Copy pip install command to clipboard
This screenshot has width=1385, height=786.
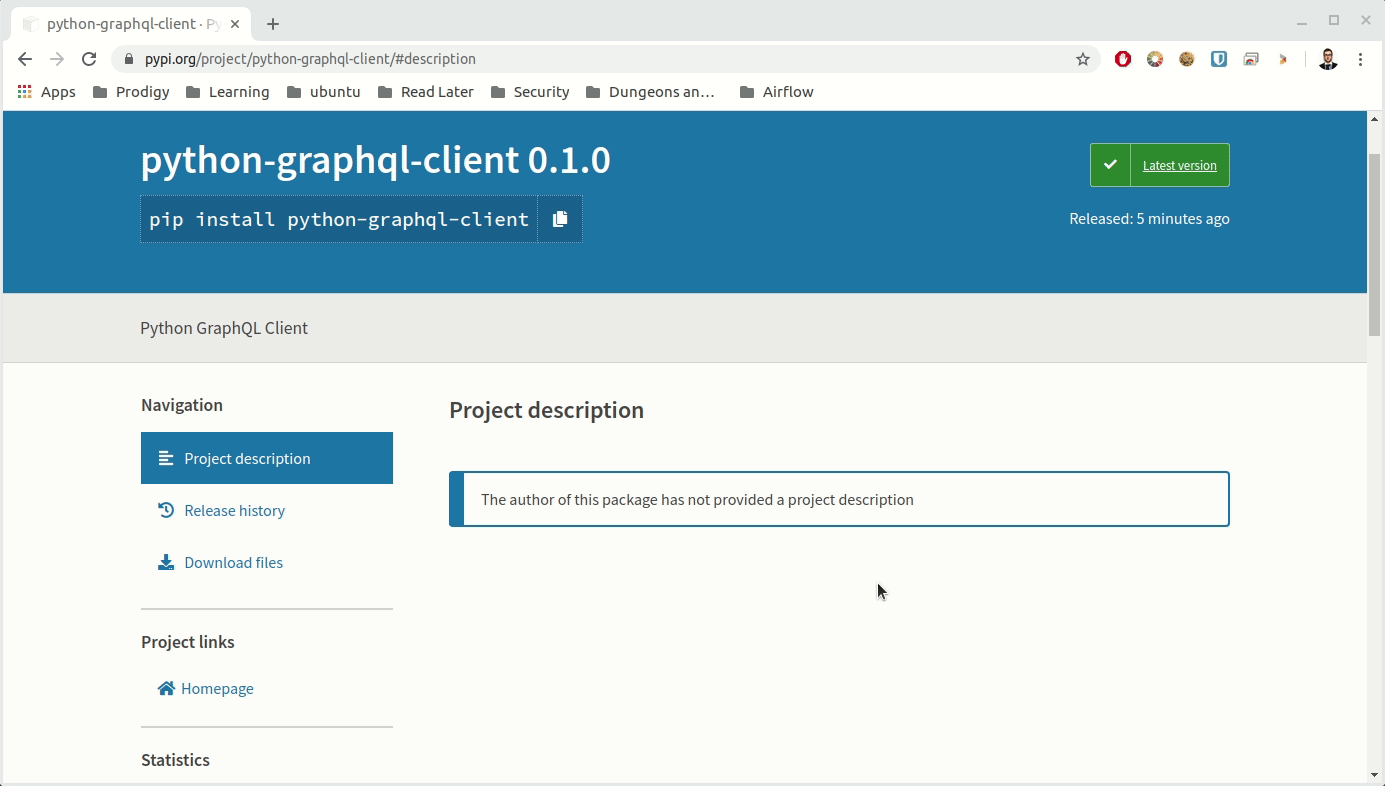click(560, 219)
